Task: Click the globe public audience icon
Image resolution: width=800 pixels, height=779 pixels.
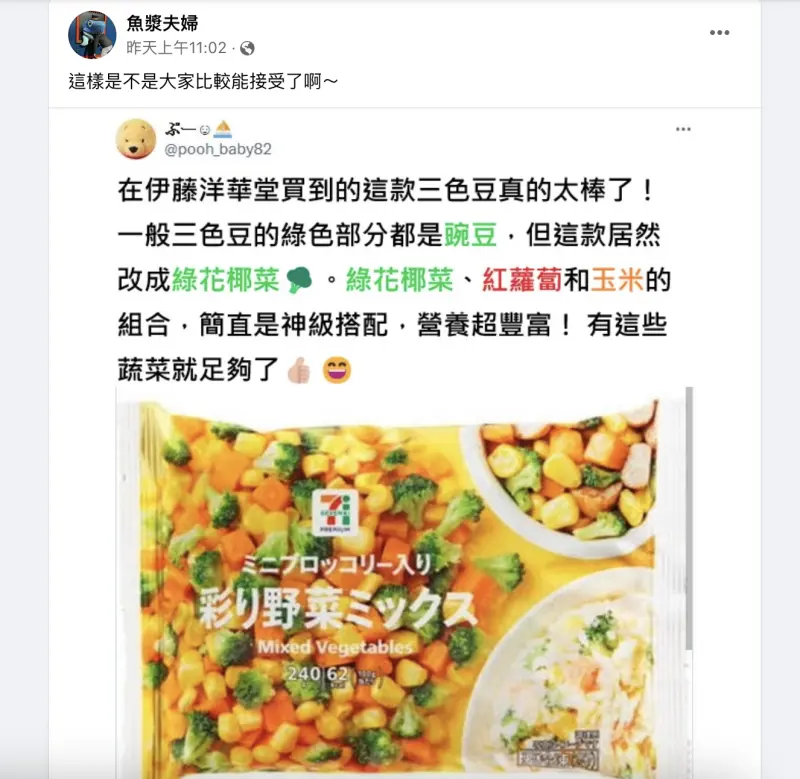Action: [x=247, y=48]
